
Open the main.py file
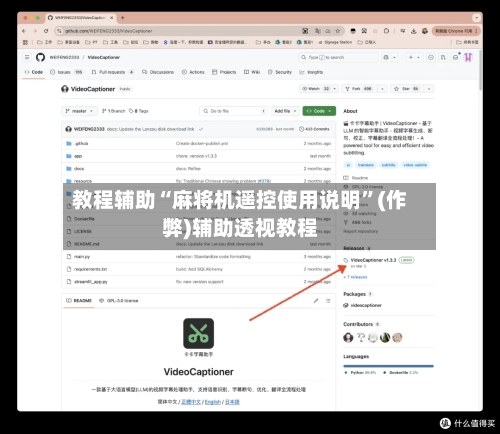(x=82, y=257)
